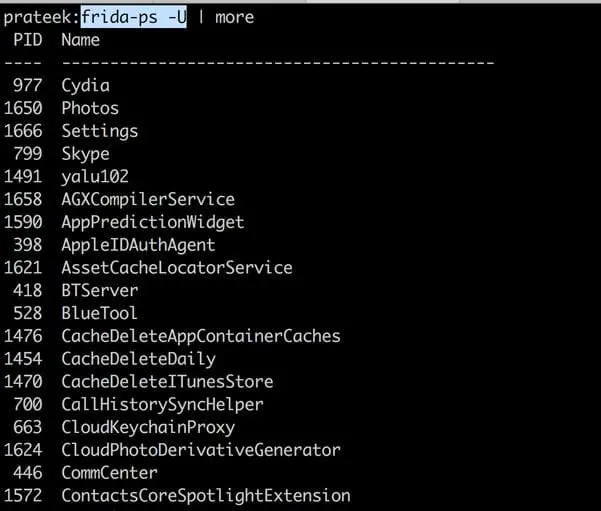
Task: Select the yalu102 process entry
Action: [95, 177]
